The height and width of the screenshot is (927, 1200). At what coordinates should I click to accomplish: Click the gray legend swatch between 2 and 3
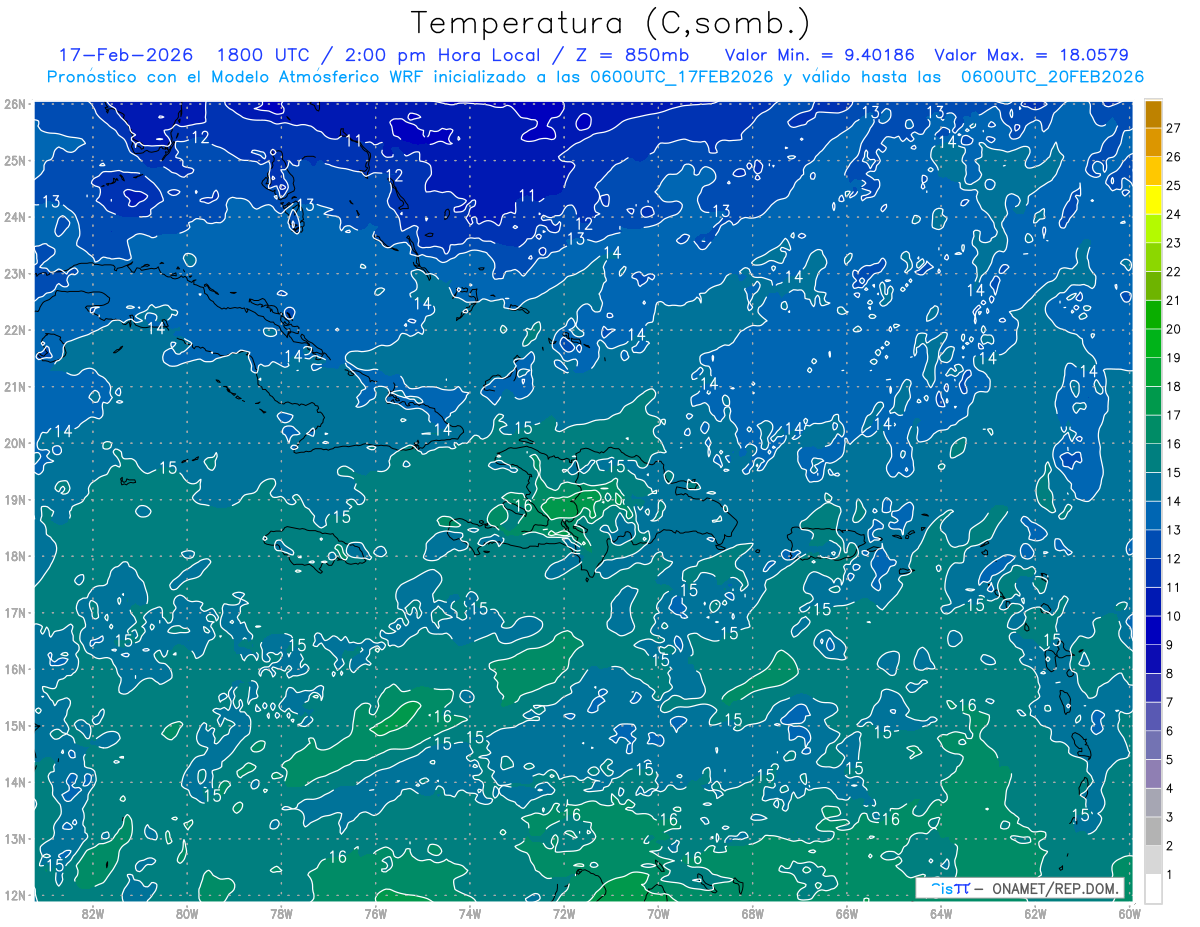coord(1153,832)
